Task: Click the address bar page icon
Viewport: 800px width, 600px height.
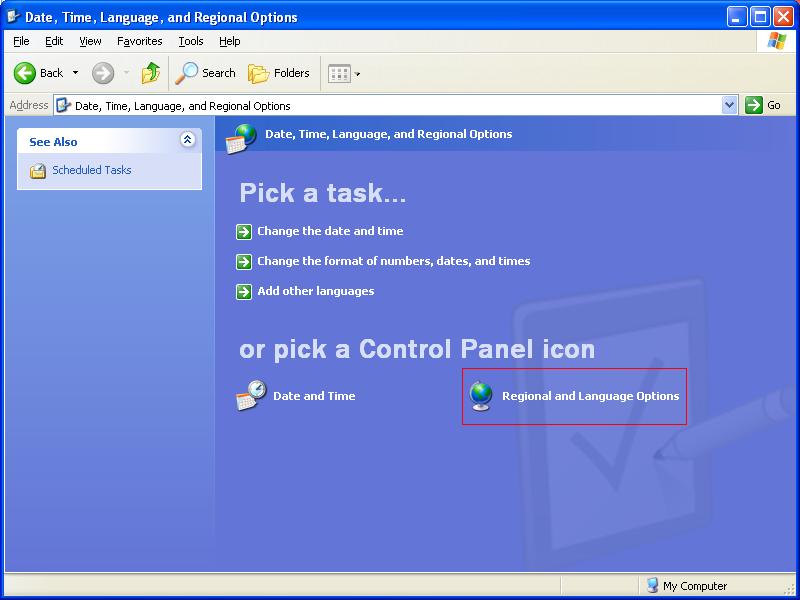Action: [63, 105]
